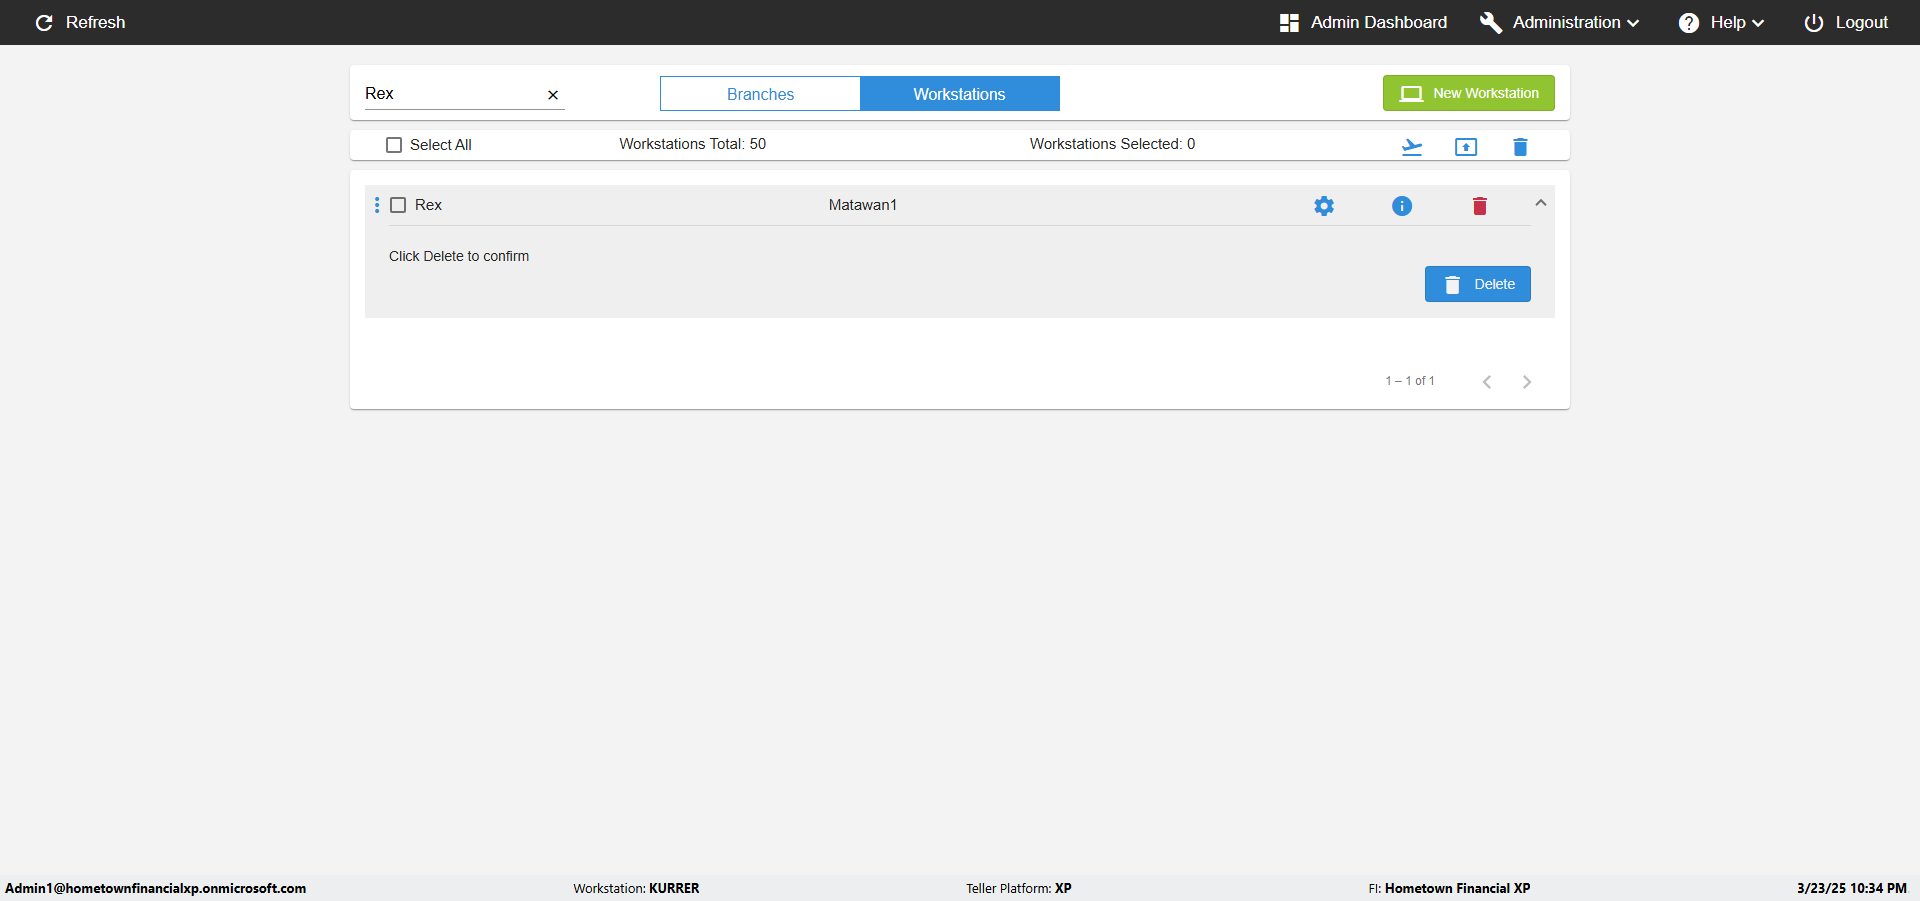
Task: Click the bulk delete trash icon in toolbar
Action: [x=1520, y=147]
